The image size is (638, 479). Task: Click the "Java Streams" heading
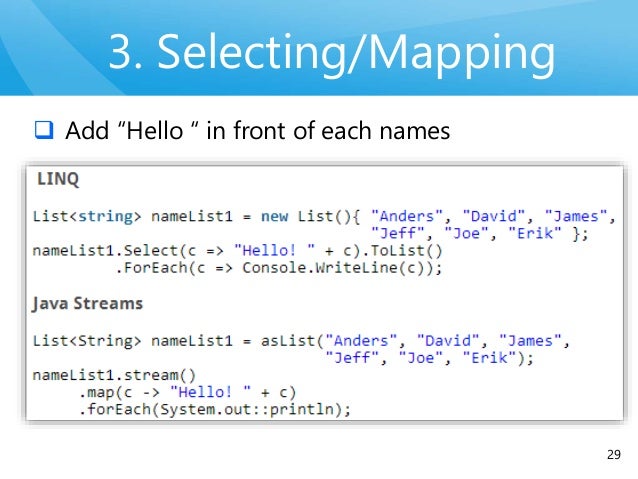[88, 304]
